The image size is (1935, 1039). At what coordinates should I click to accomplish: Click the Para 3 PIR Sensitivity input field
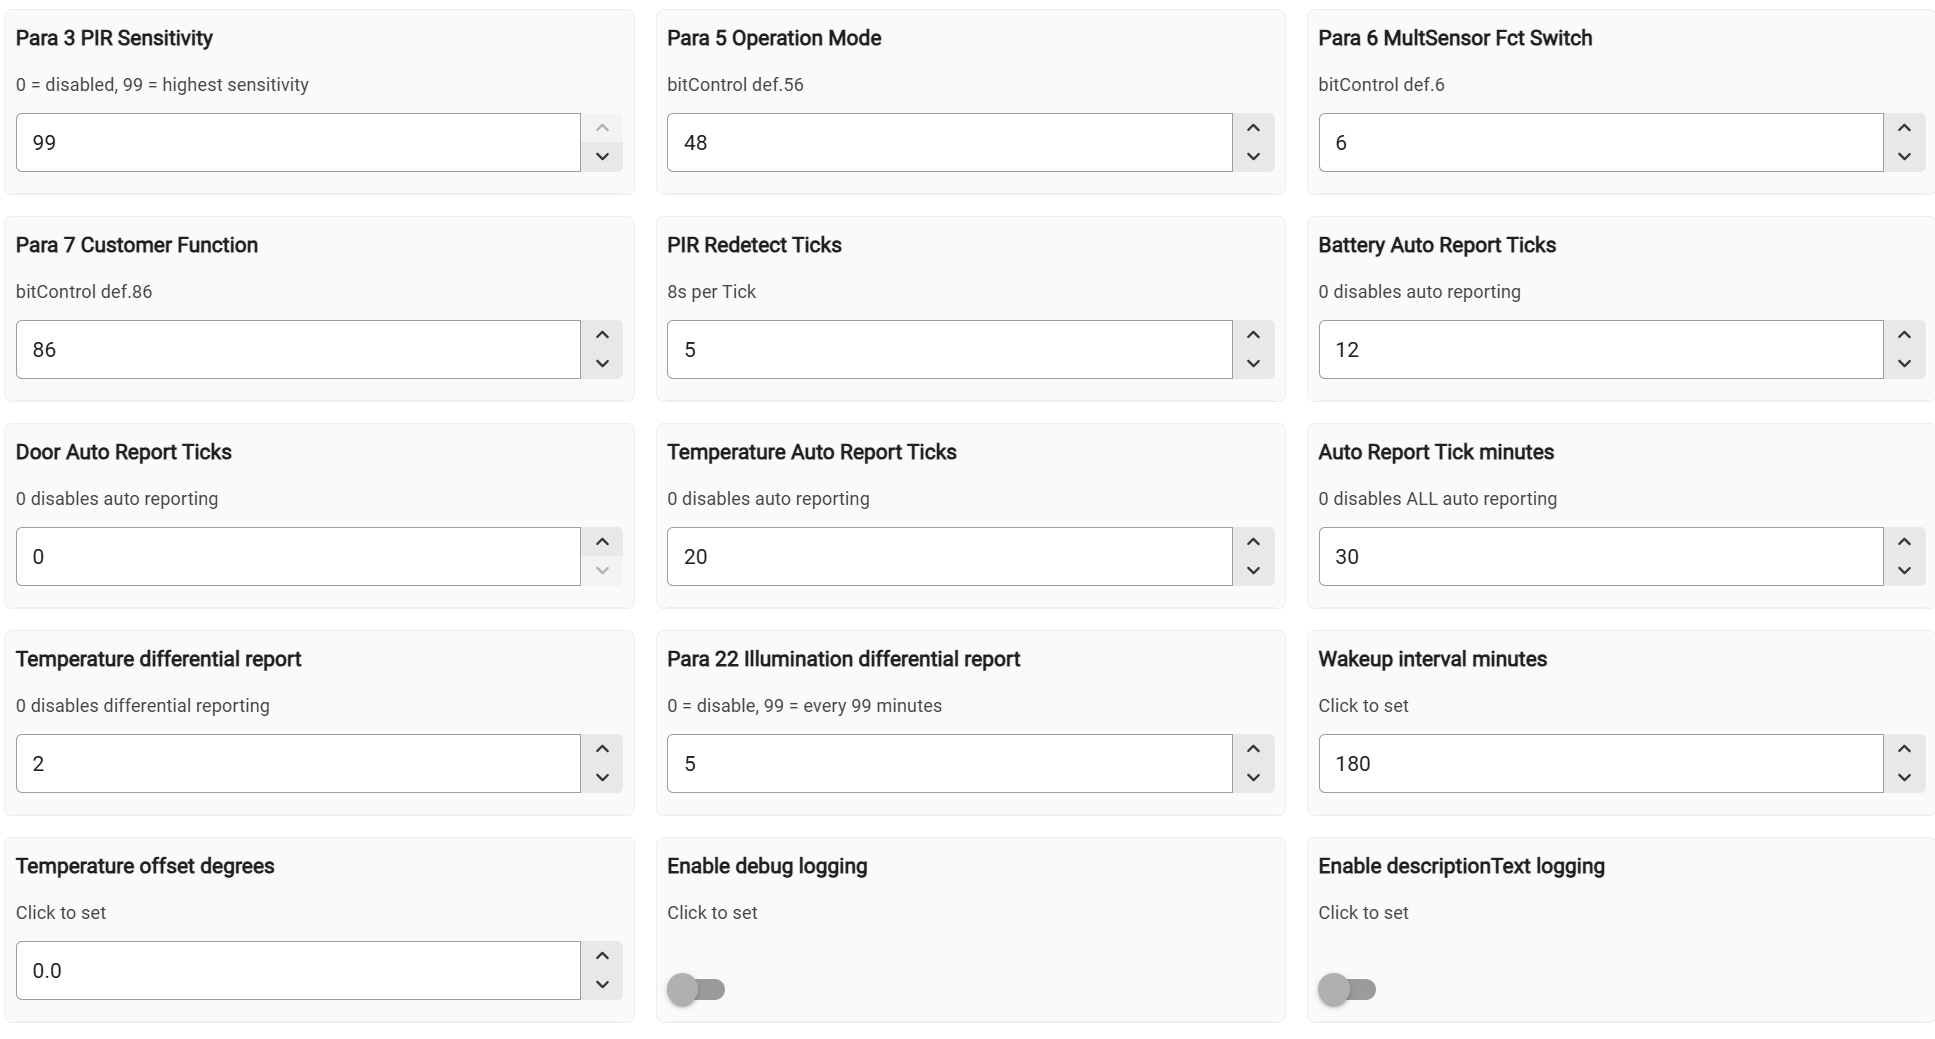(298, 142)
